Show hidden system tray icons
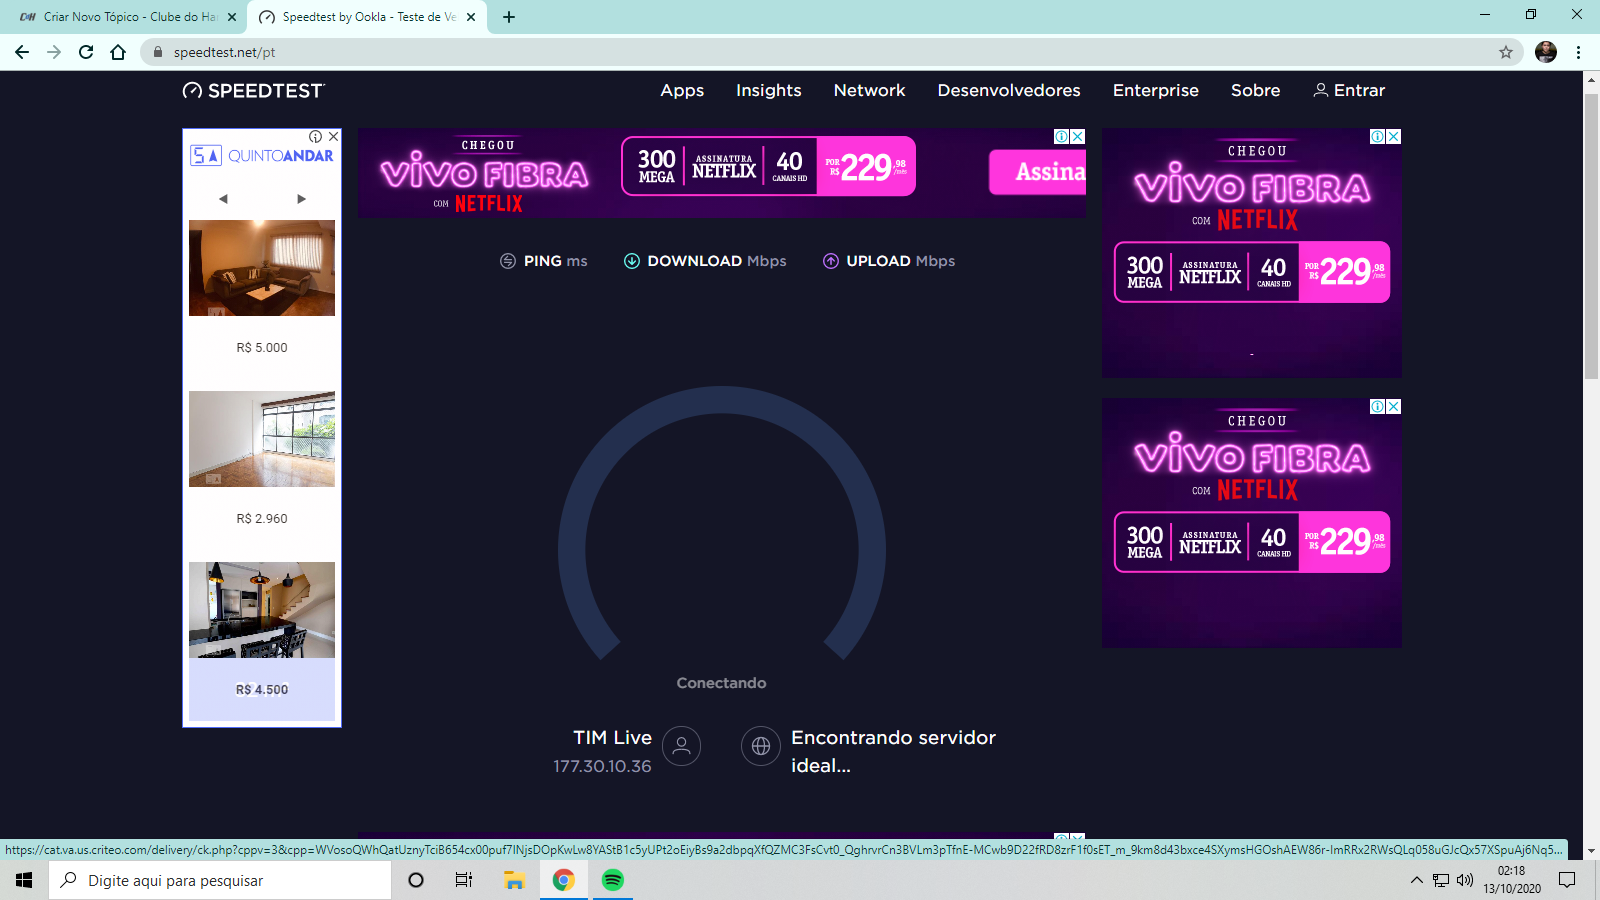Screen dimensions: 1600x900 click(1416, 880)
